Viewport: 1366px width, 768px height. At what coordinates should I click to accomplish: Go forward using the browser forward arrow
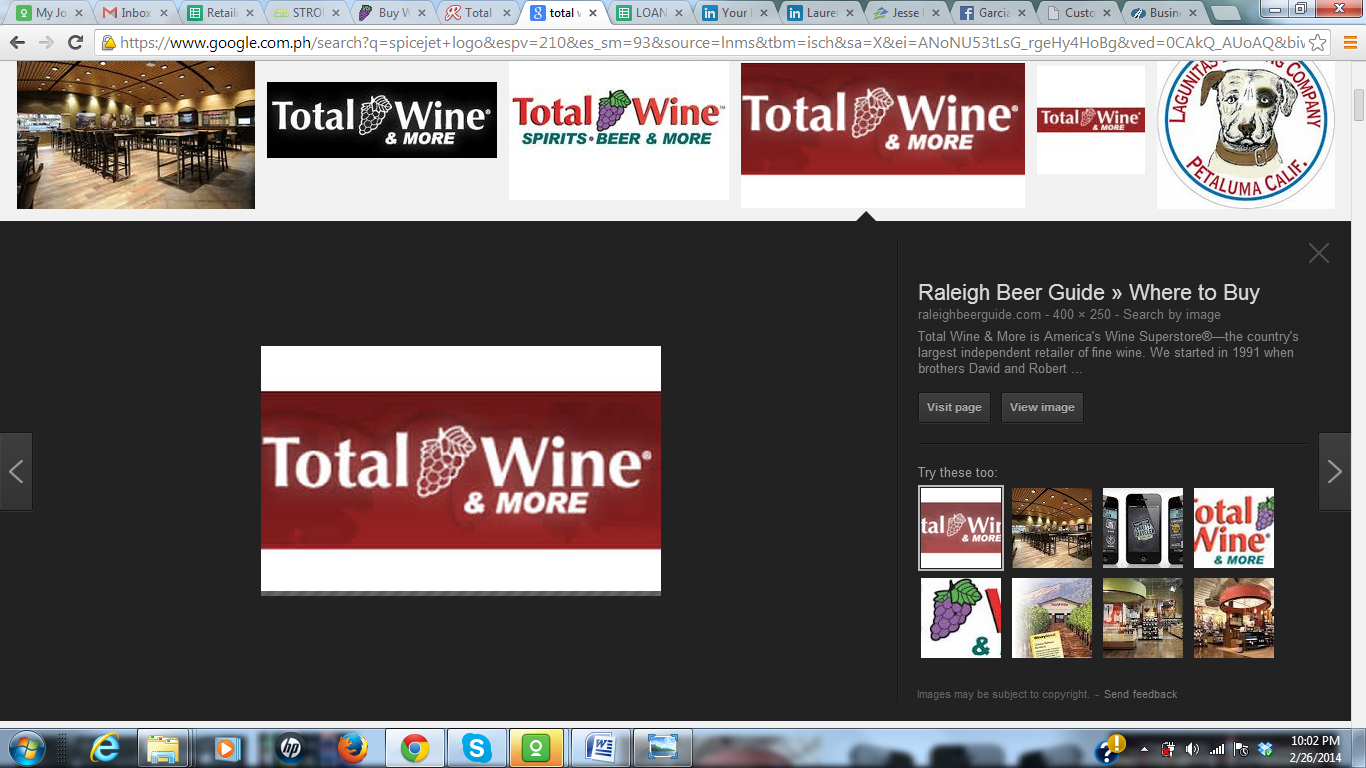pyautogui.click(x=46, y=43)
